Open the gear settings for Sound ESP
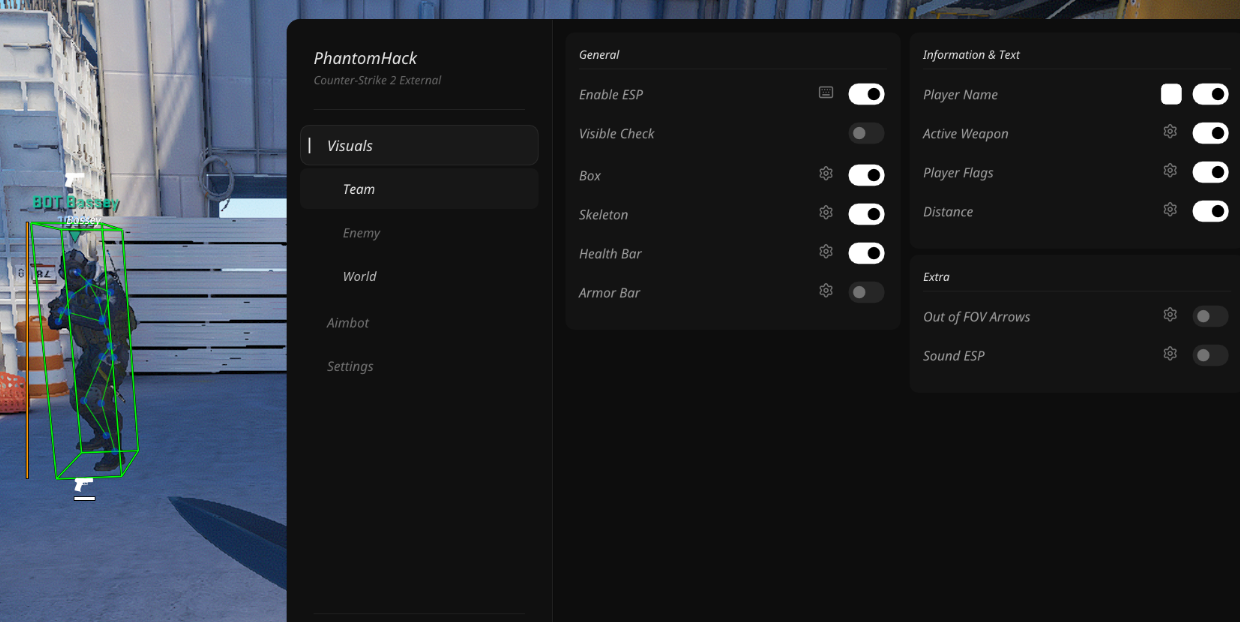Image resolution: width=1240 pixels, height=622 pixels. (x=1170, y=354)
